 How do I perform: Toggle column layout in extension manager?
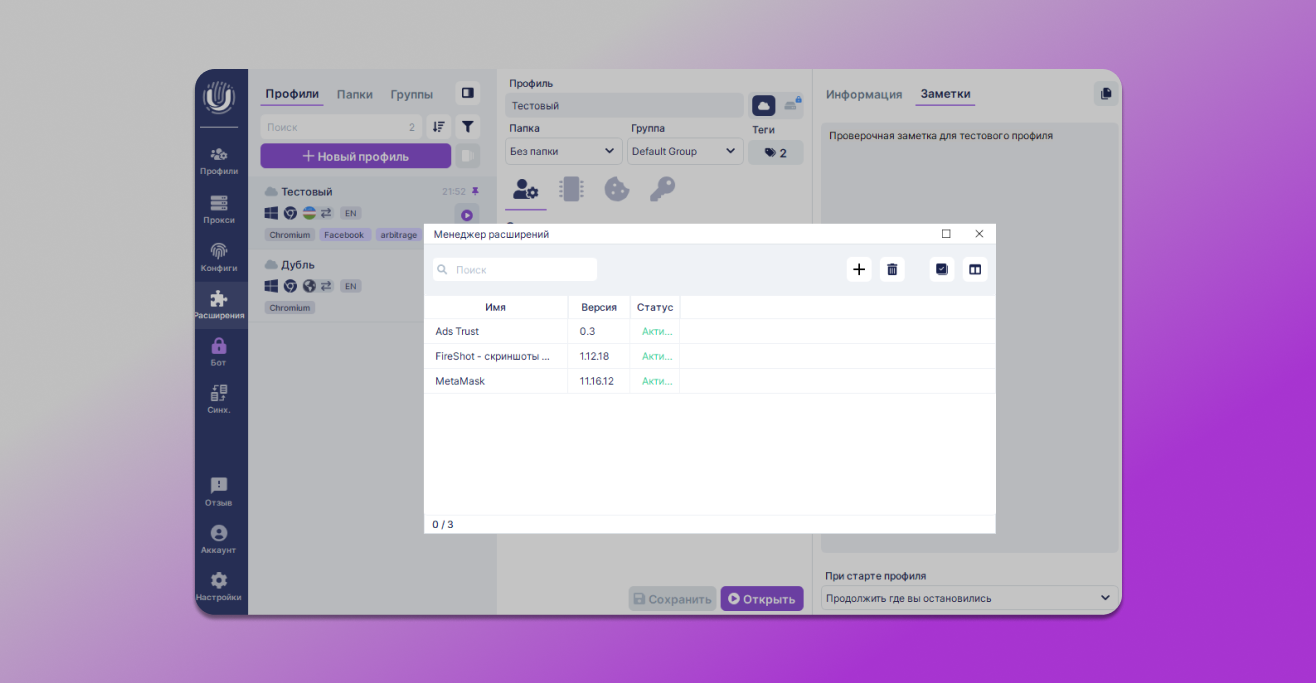coord(975,269)
